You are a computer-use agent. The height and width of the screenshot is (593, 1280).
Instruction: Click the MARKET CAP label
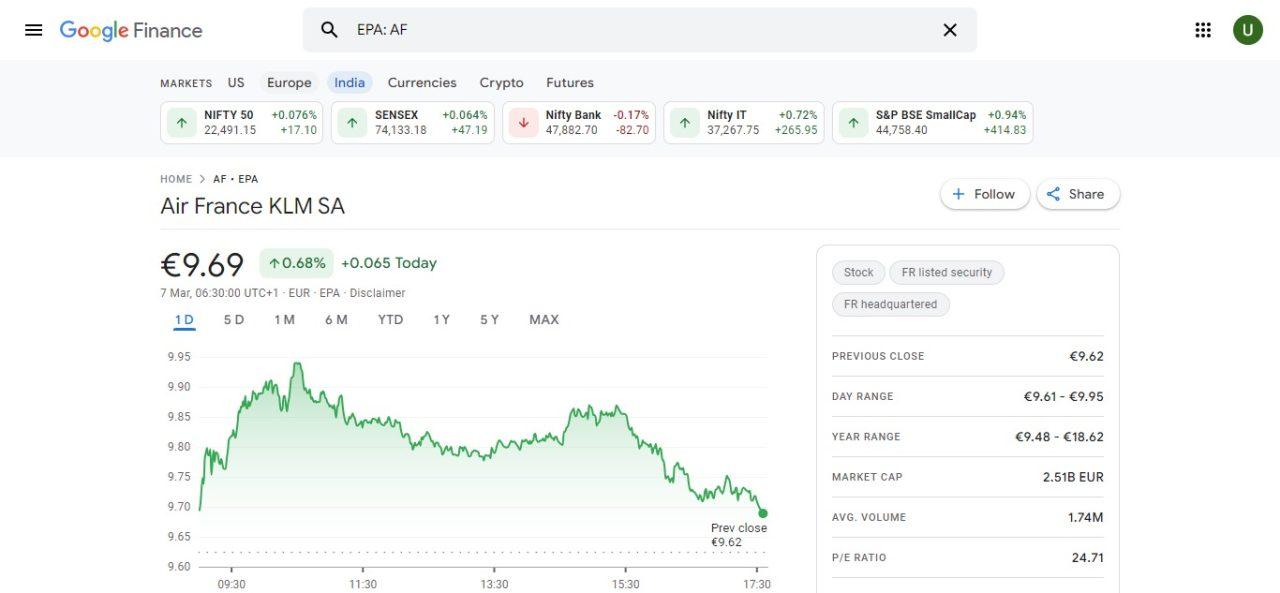point(867,477)
